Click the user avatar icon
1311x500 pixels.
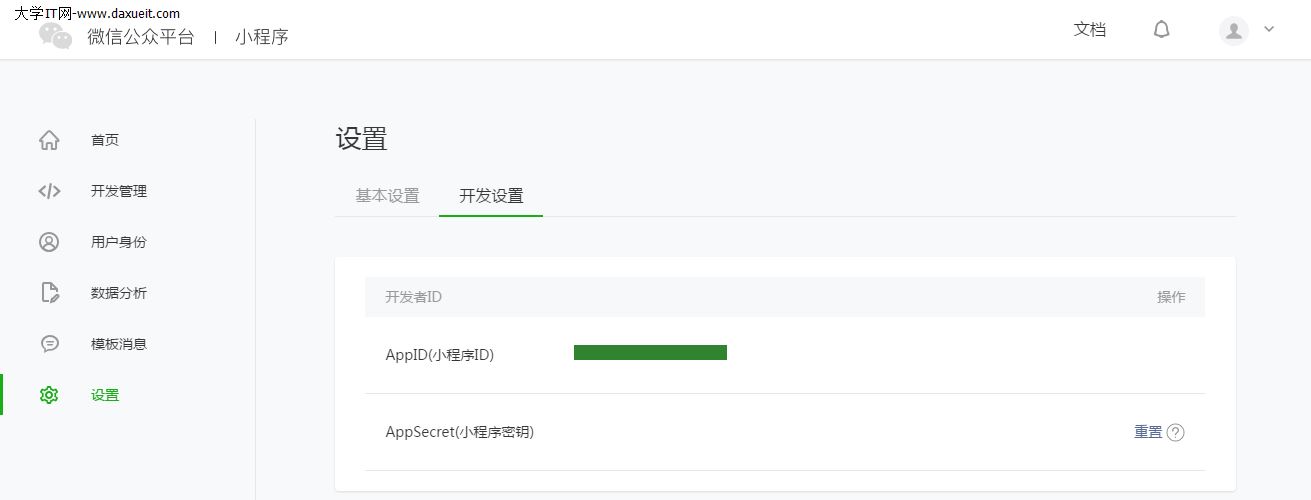(x=1234, y=30)
